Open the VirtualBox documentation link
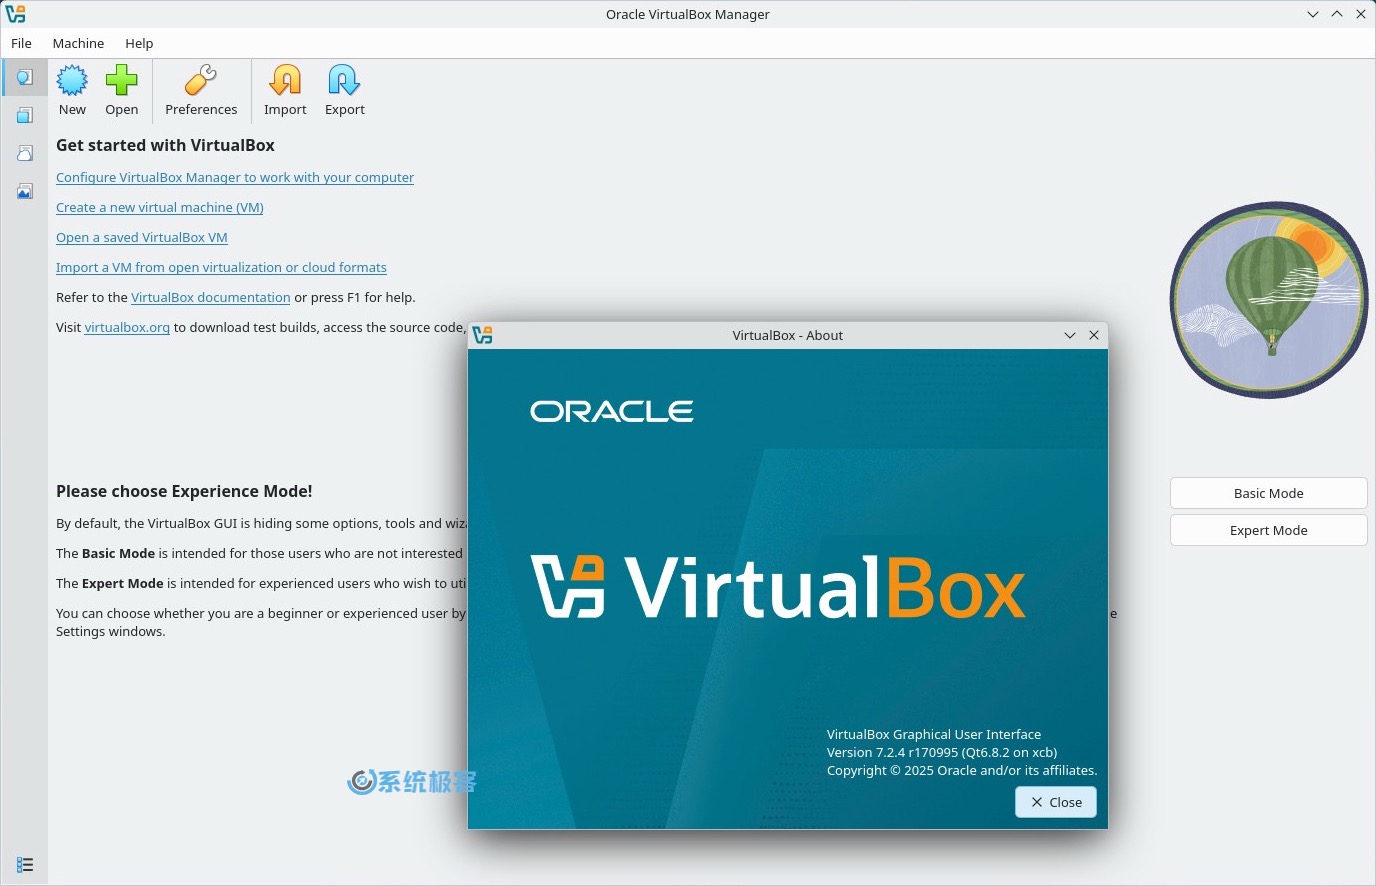Viewport: 1376px width, 886px height. pyautogui.click(x=210, y=297)
